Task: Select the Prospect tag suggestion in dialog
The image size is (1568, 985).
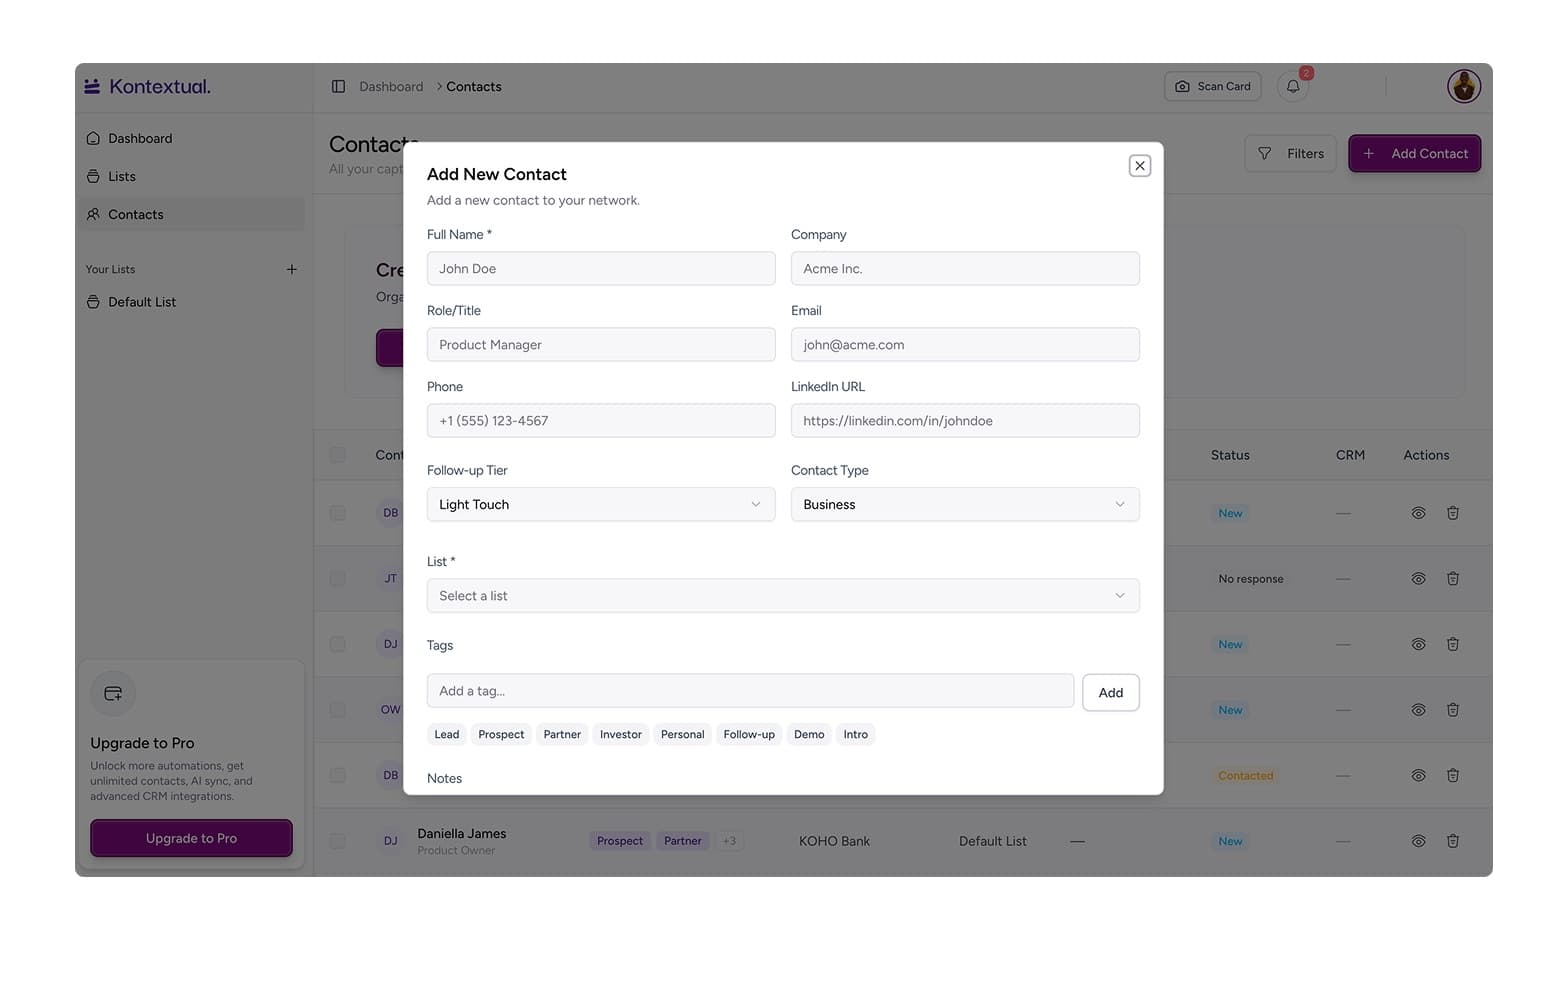Action: pos(501,734)
